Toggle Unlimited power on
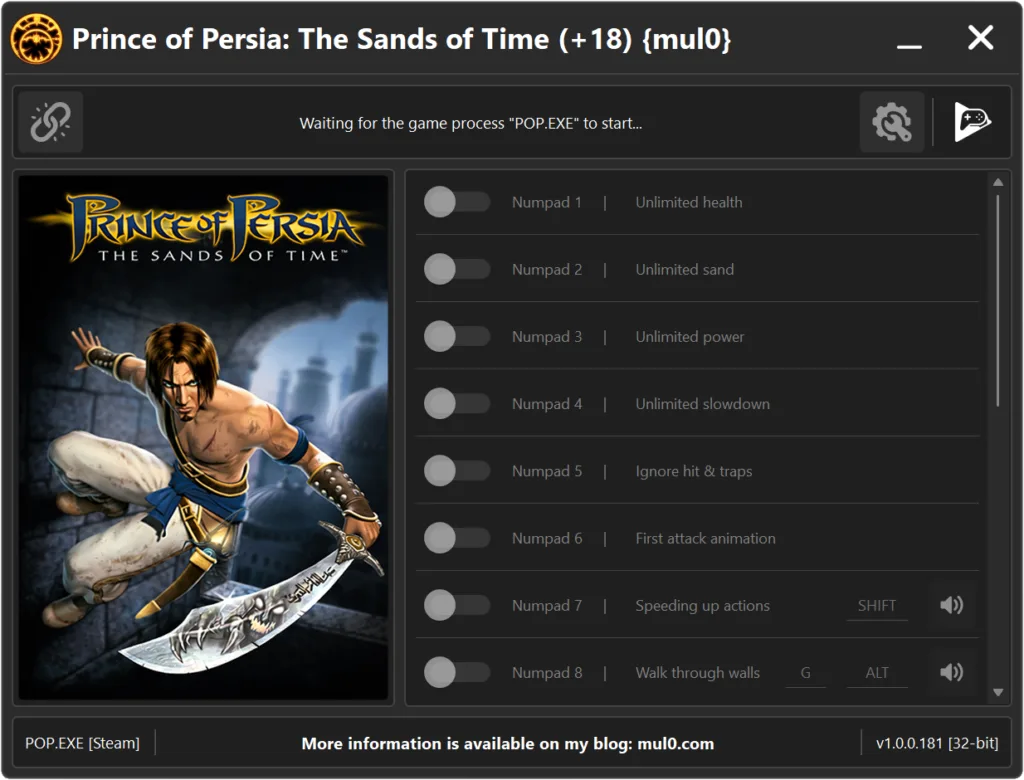Screen dimensions: 1024x780 (x=457, y=336)
